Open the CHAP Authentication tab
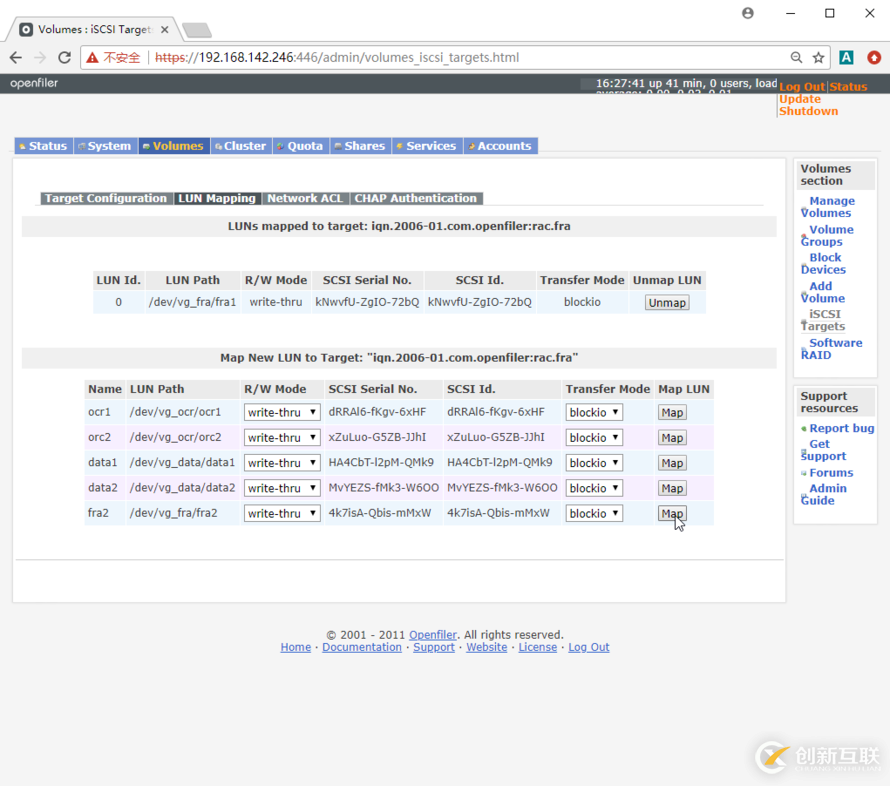The image size is (890, 786). [x=415, y=198]
